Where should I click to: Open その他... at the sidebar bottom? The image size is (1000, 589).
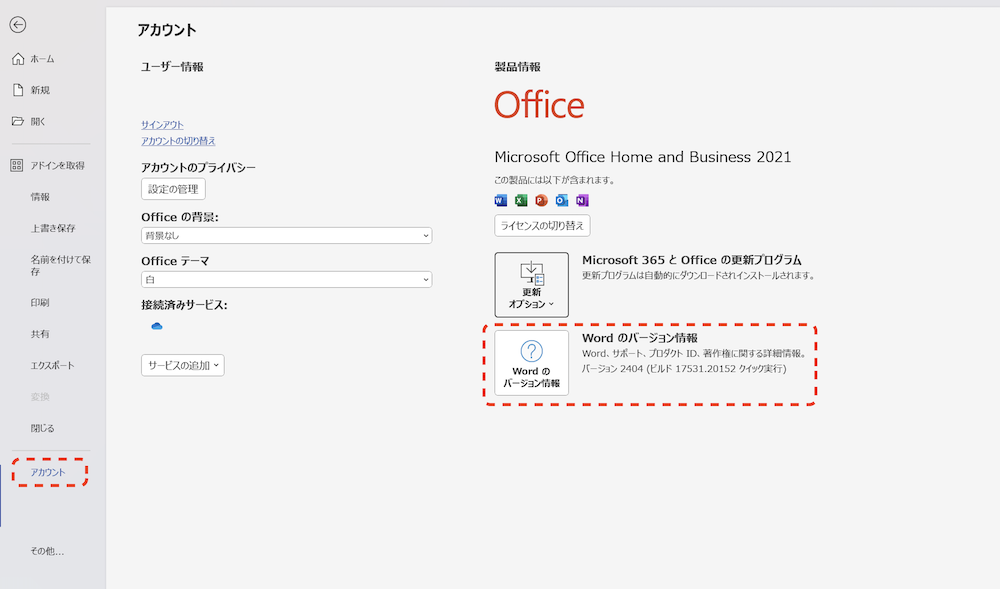pyautogui.click(x=47, y=551)
